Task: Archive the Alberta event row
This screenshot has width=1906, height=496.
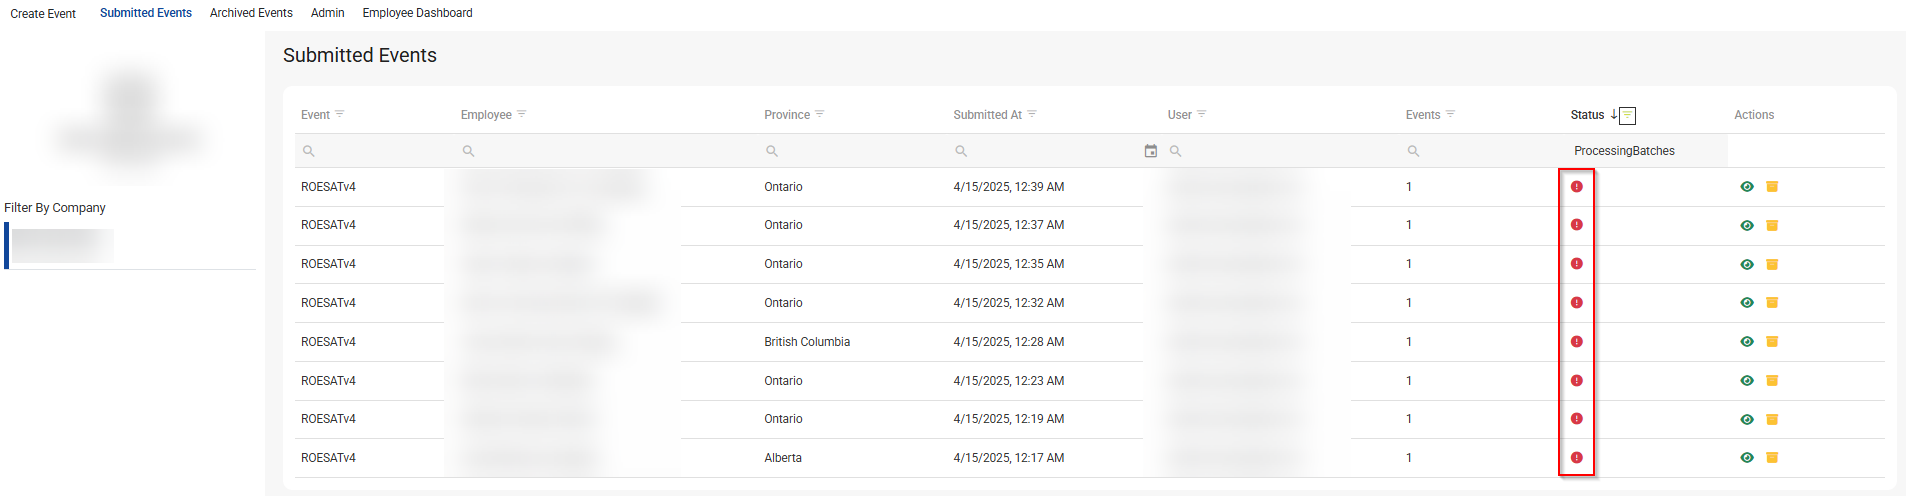Action: point(1771,458)
